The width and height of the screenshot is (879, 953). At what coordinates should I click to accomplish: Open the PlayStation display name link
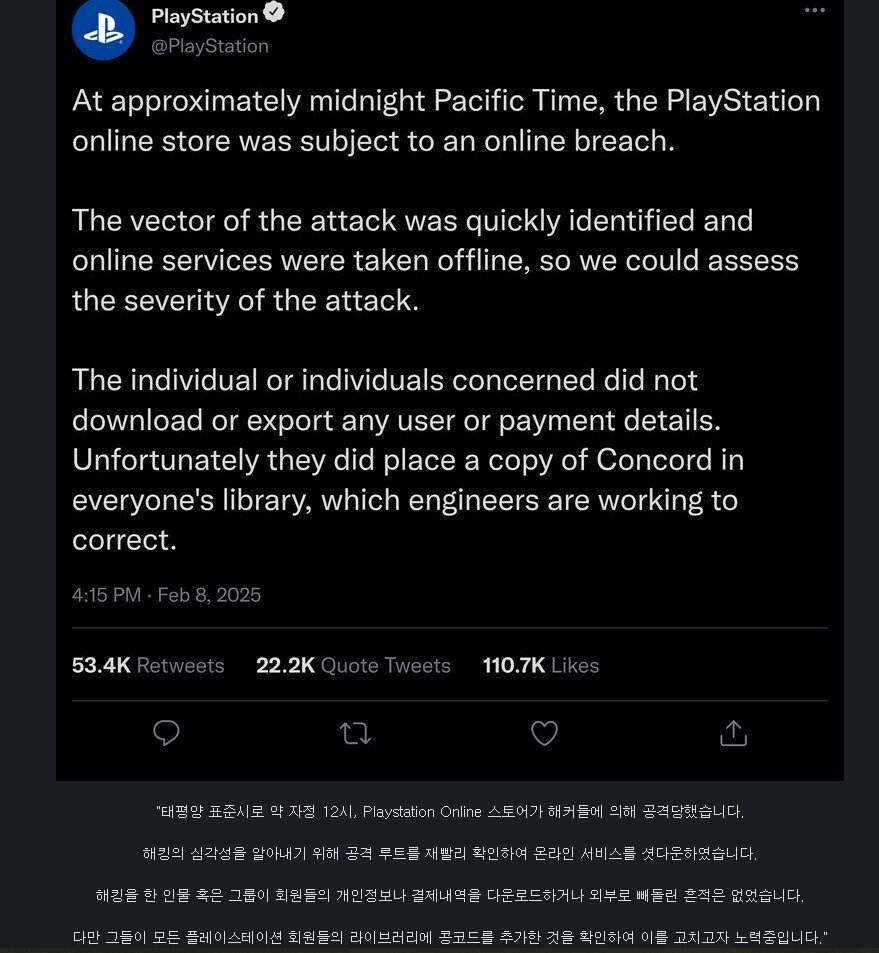pyautogui.click(x=204, y=15)
